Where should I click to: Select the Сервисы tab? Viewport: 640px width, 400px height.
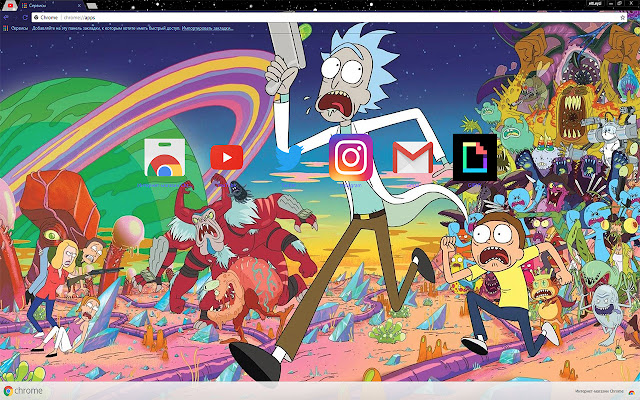pyautogui.click(x=49, y=6)
